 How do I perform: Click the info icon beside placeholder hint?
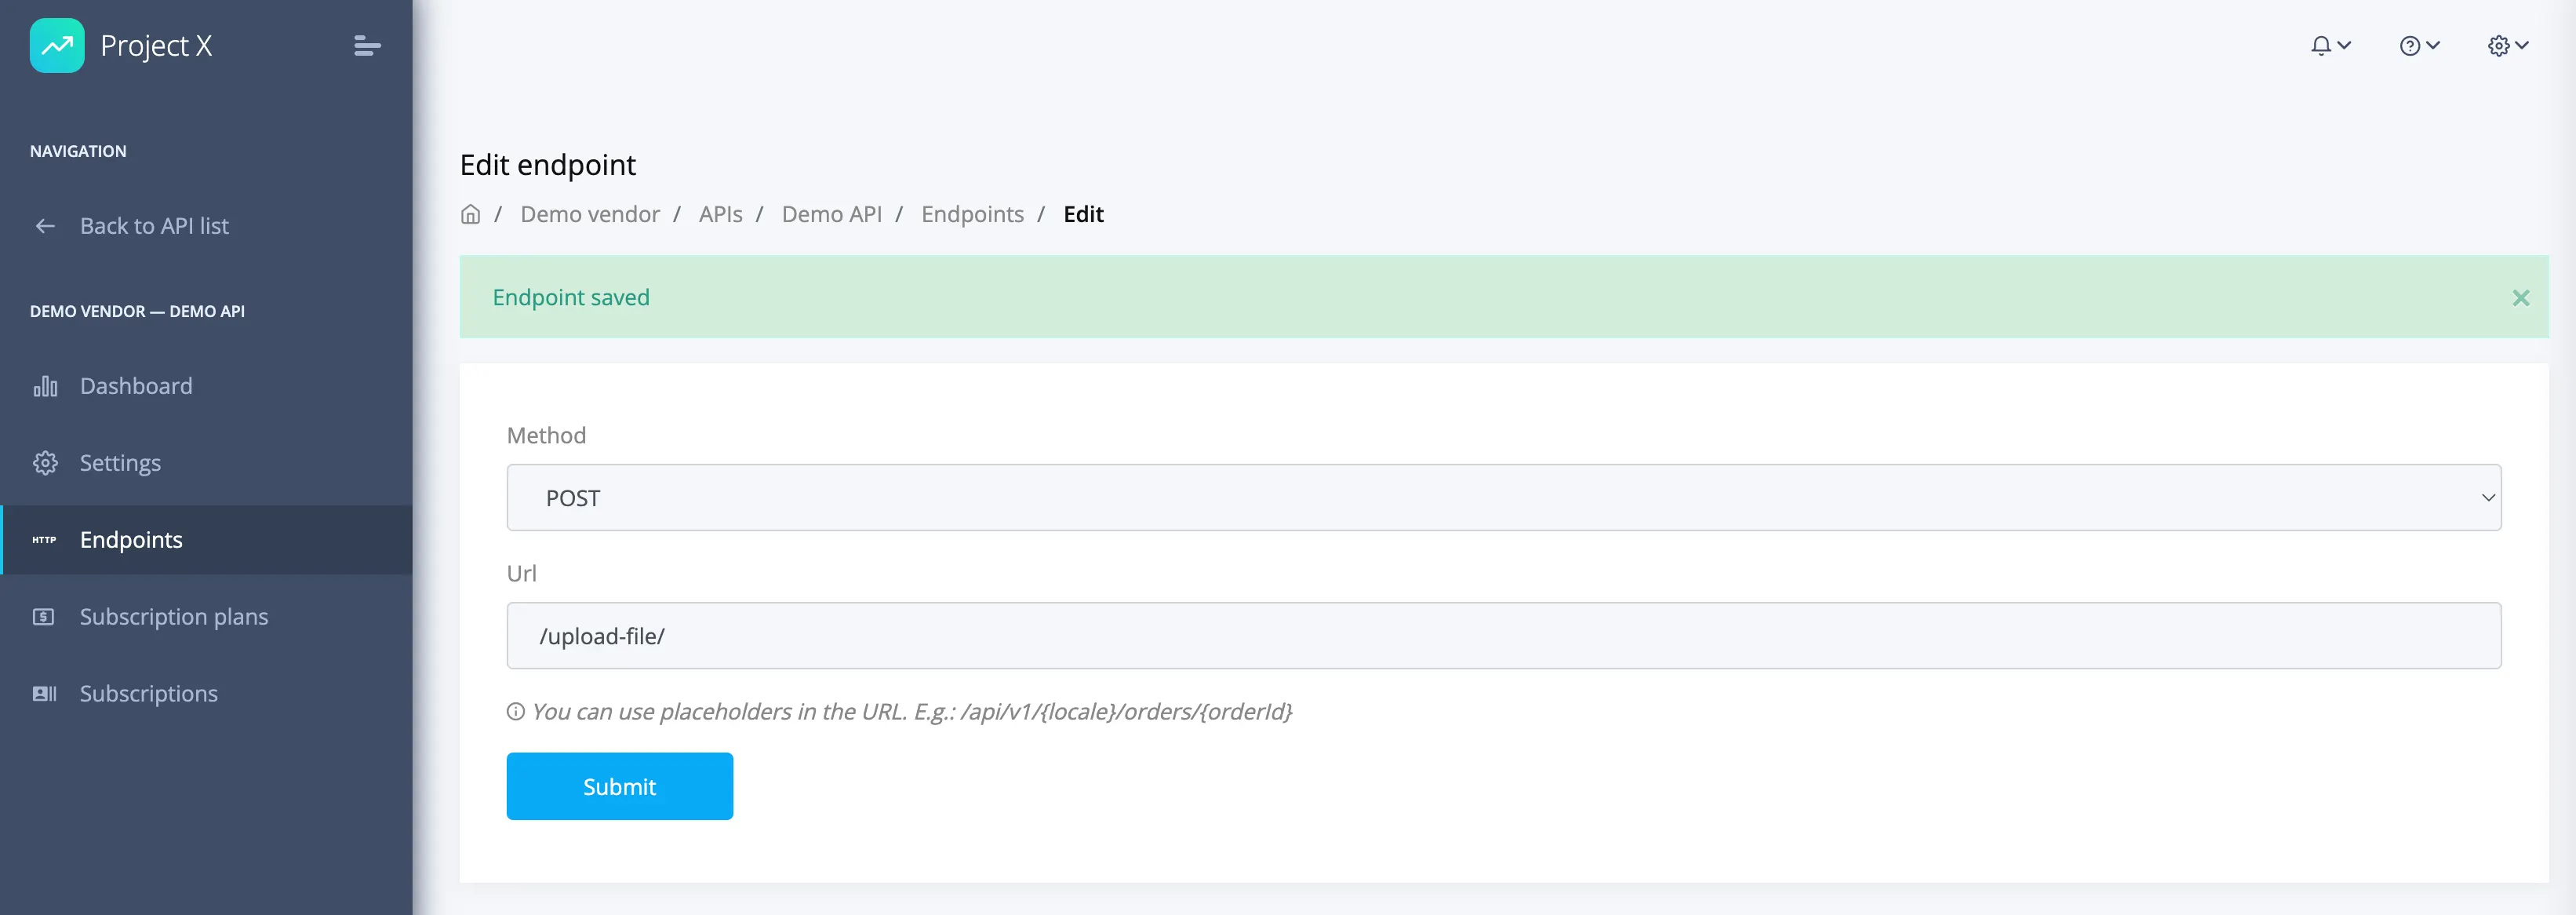(515, 712)
